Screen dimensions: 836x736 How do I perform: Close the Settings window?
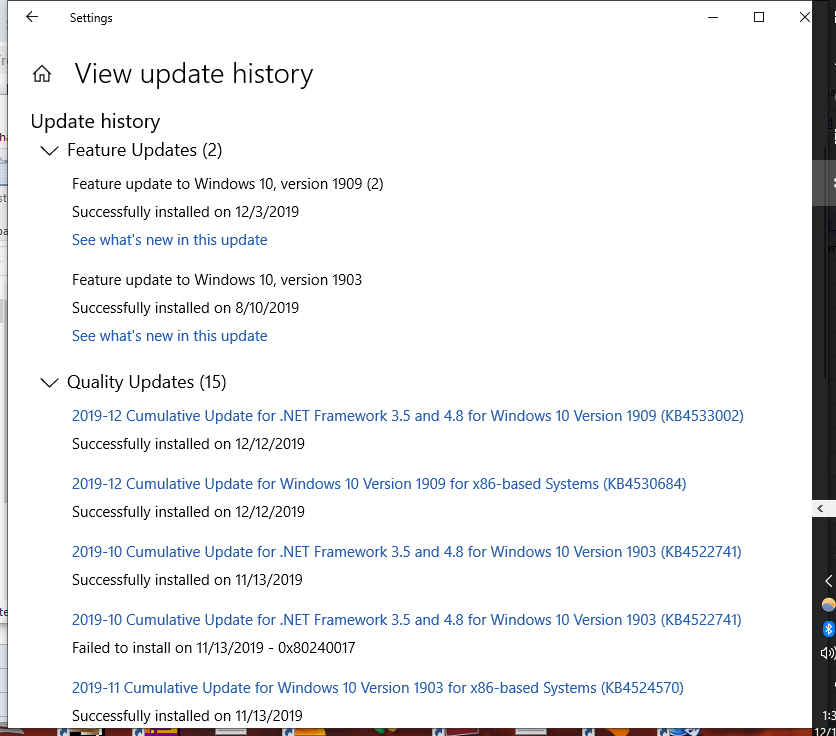[805, 18]
